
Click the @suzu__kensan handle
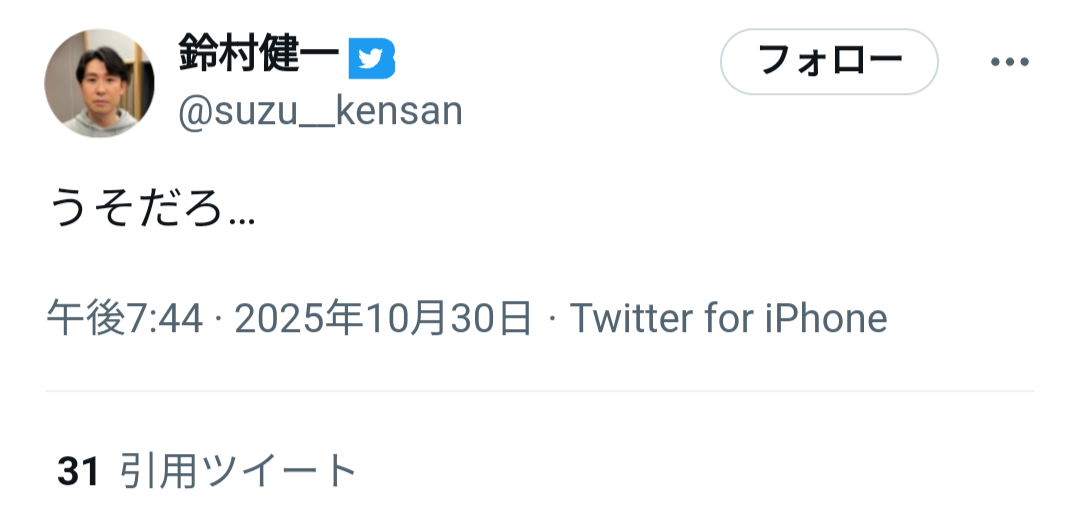(x=320, y=111)
